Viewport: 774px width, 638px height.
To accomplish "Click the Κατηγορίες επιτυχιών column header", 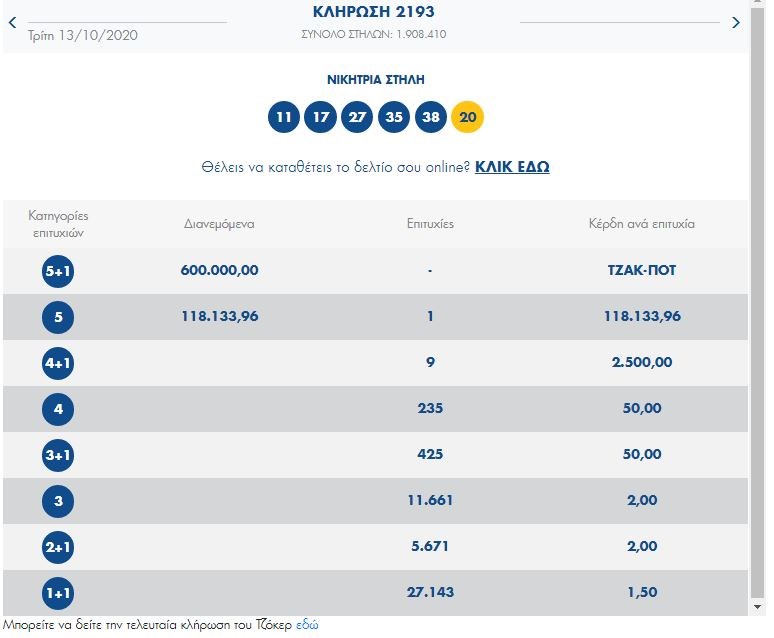I will click(58, 224).
